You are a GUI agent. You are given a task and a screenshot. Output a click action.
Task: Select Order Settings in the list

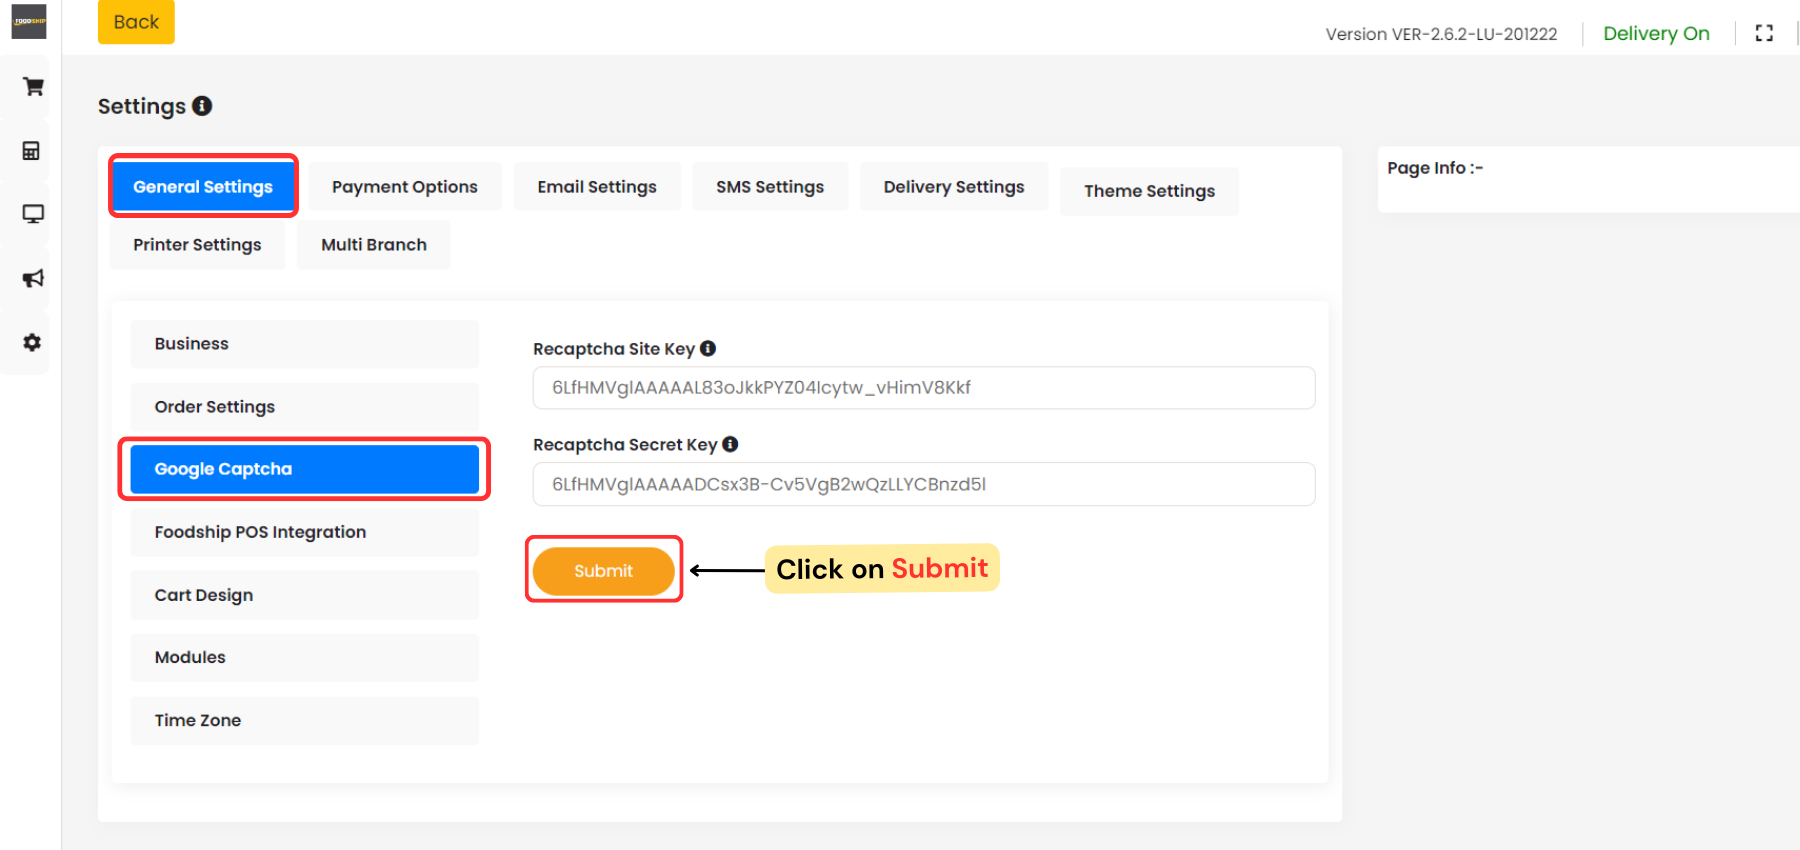click(305, 407)
